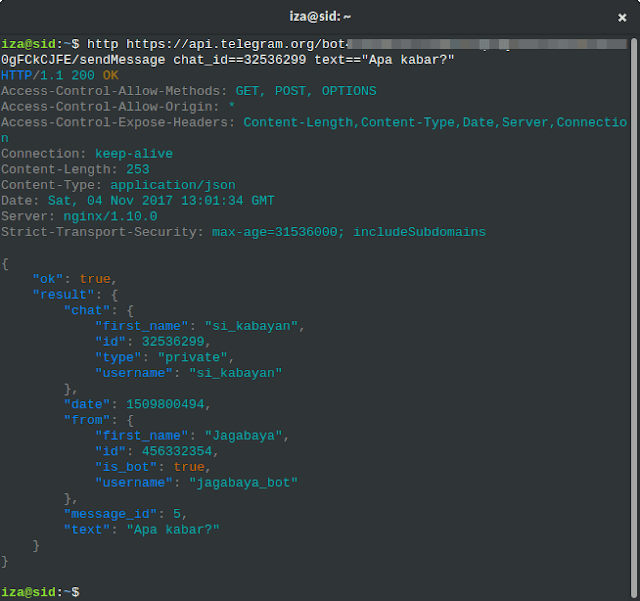
Task: Click "message_id" JSON key
Action: click(x=110, y=514)
